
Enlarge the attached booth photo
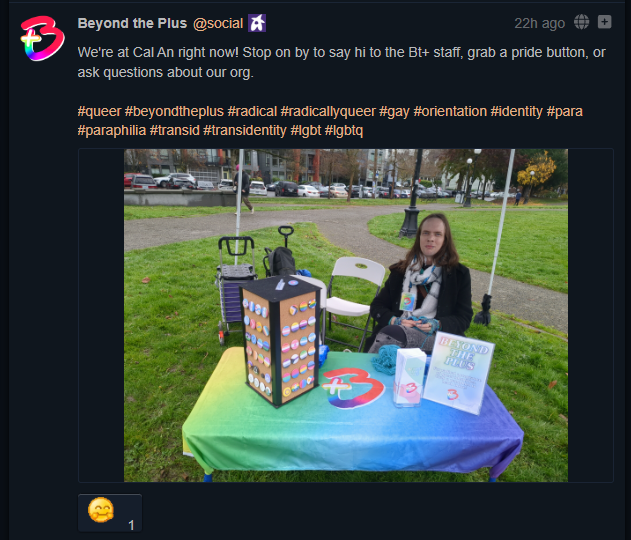tap(346, 315)
